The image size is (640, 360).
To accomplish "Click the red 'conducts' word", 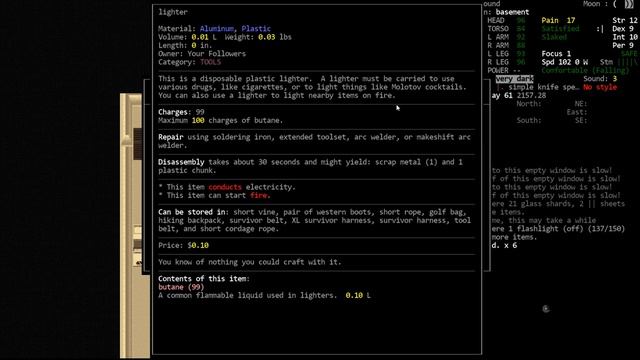I will pyautogui.click(x=225, y=187).
